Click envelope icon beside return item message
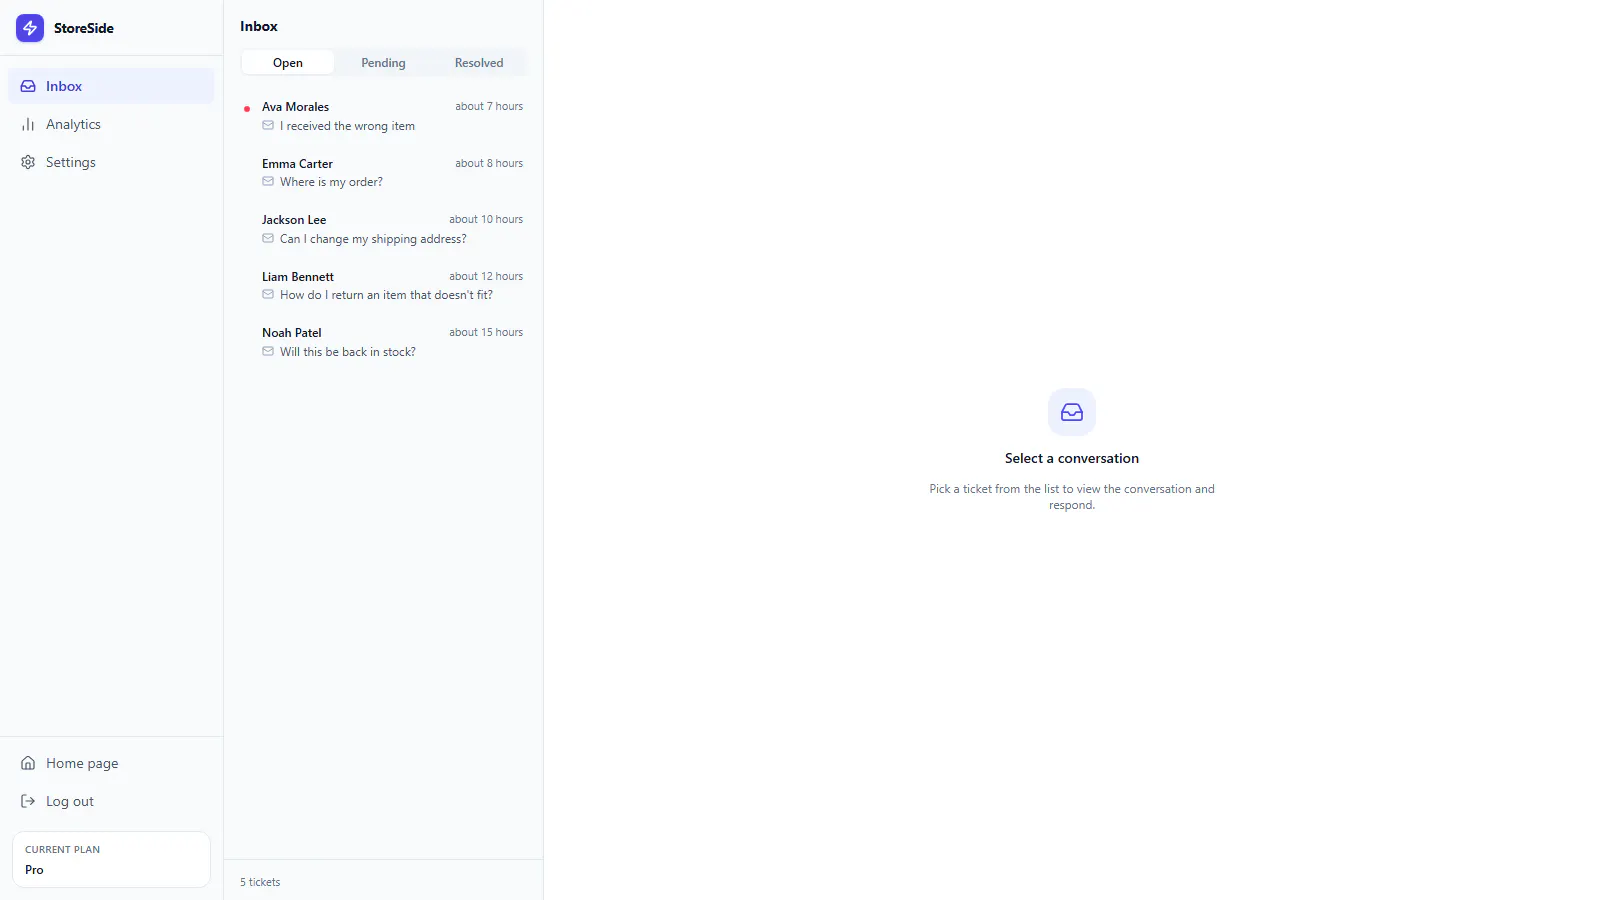This screenshot has height=900, width=1600. [268, 294]
